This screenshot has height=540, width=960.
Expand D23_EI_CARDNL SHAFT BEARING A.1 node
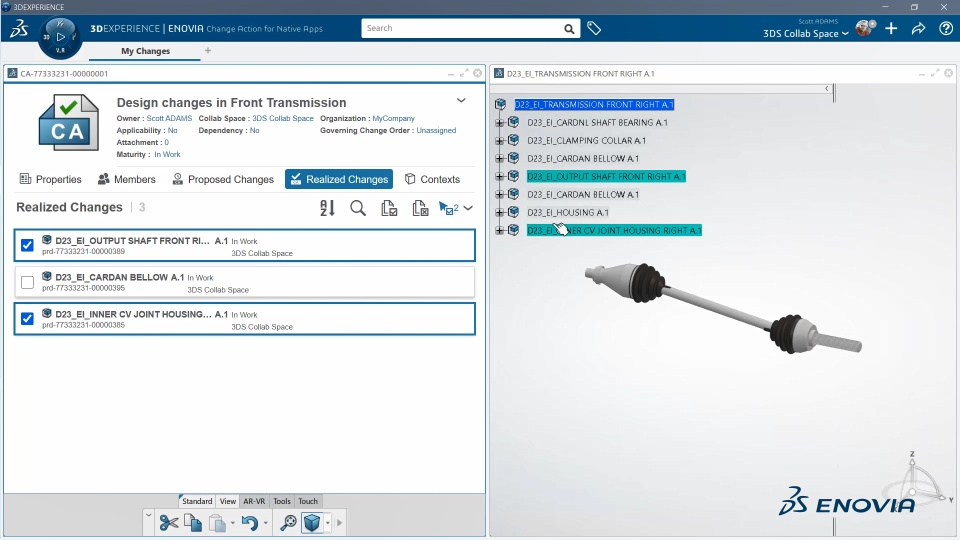click(x=500, y=122)
